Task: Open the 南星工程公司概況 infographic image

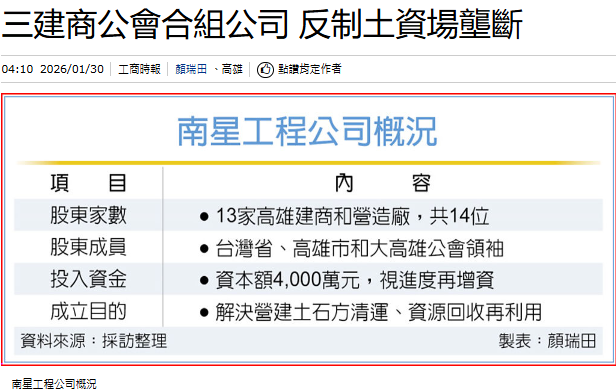Action: [x=308, y=229]
